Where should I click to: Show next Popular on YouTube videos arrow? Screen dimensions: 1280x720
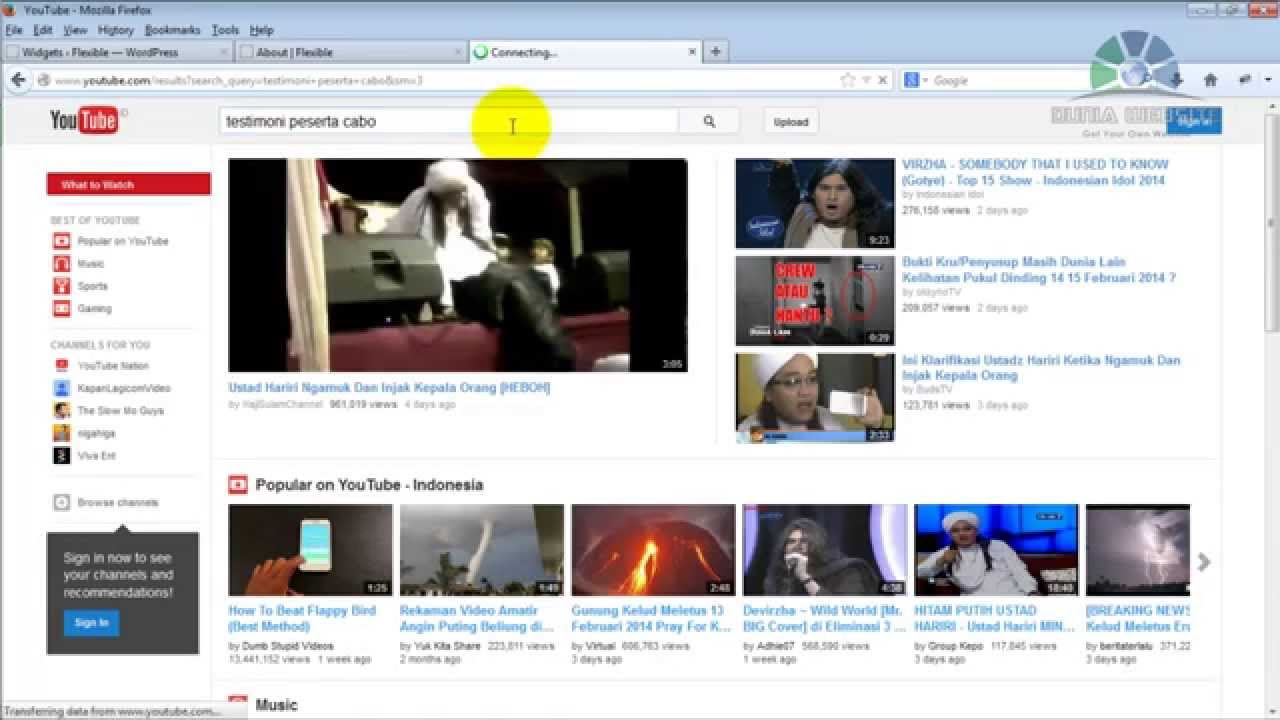(x=1204, y=563)
